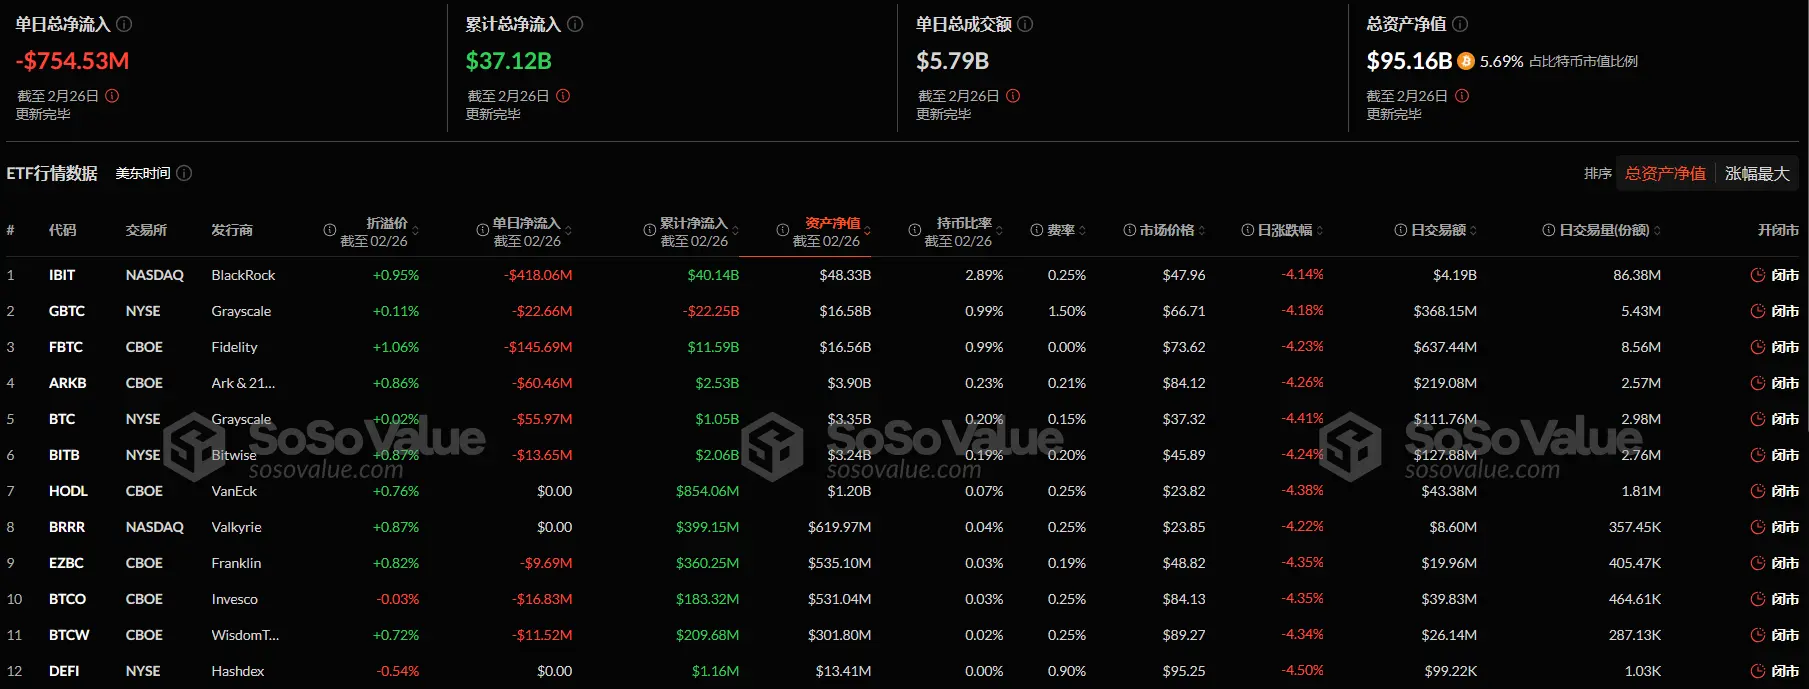Click the market-closed clock icon in IBIT row

coord(1758,275)
